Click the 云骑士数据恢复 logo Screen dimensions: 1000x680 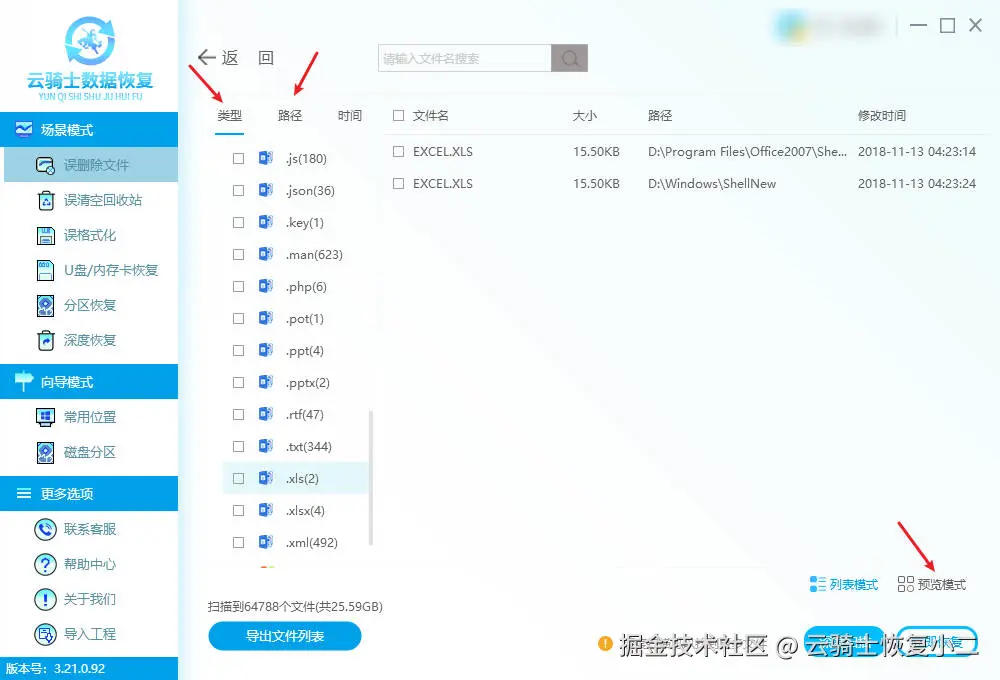pos(89,59)
